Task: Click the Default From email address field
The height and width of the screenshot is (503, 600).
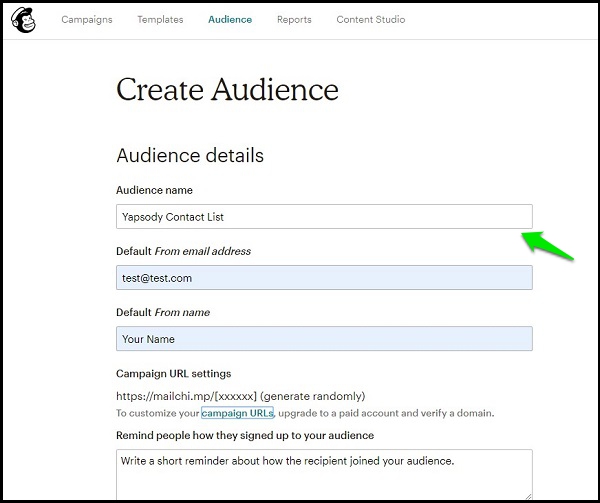Action: 324,277
